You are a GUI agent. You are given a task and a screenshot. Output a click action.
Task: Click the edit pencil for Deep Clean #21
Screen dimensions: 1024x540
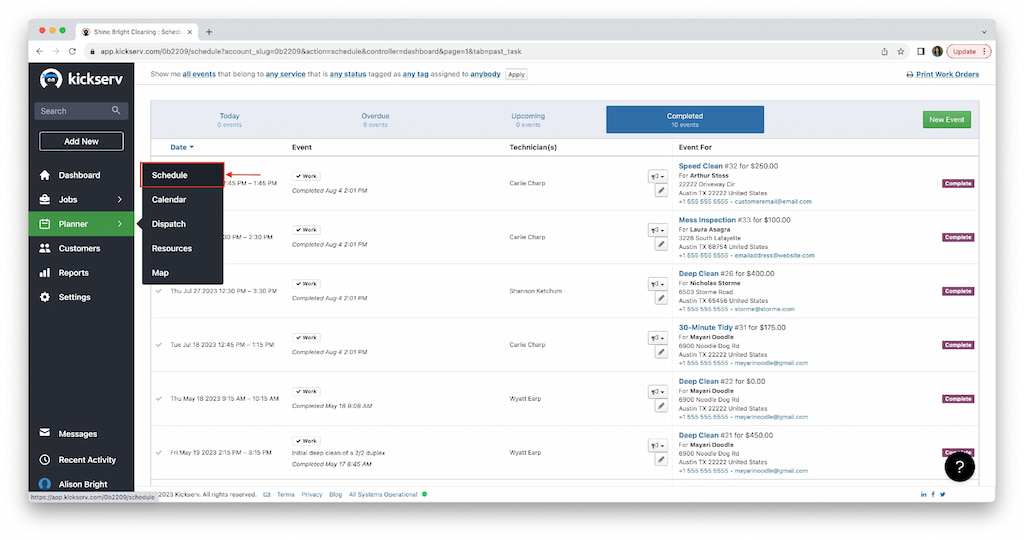(661, 460)
